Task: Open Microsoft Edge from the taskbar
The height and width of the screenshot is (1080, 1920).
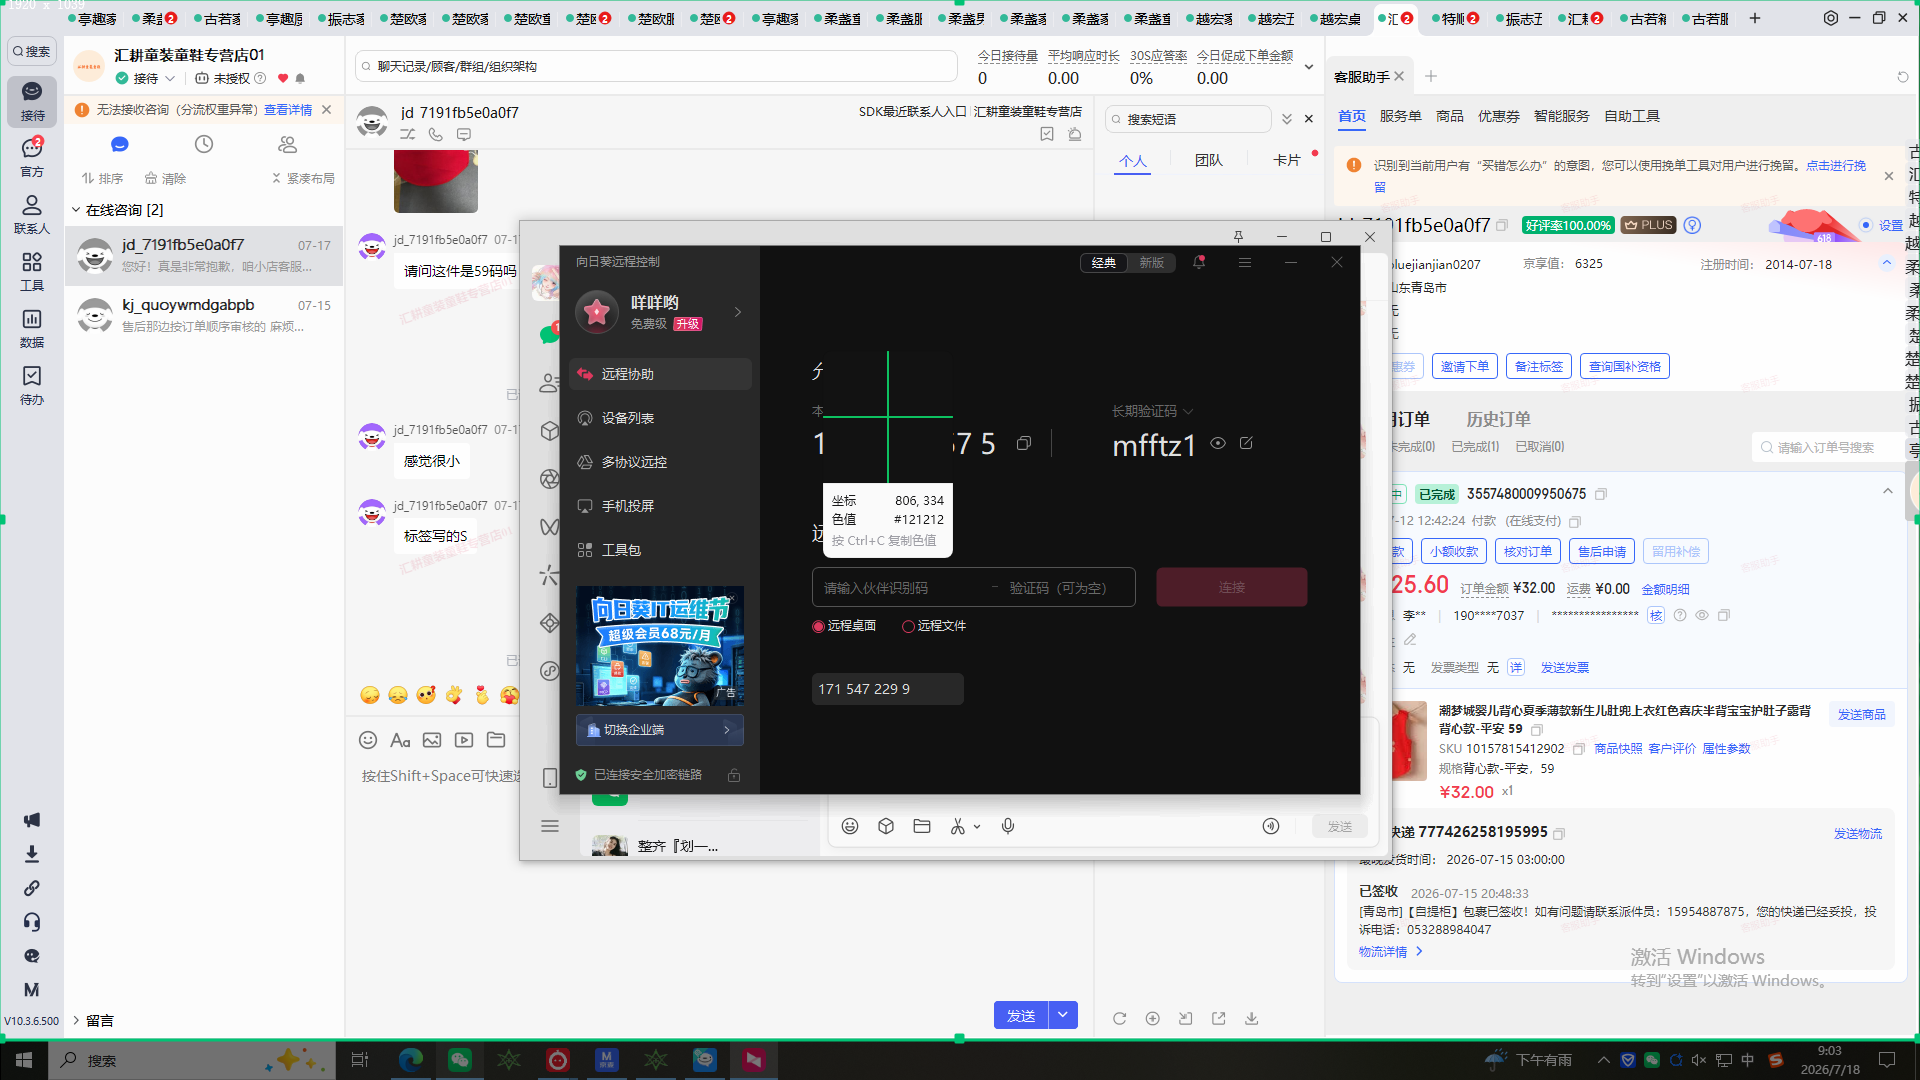Action: (x=410, y=1060)
